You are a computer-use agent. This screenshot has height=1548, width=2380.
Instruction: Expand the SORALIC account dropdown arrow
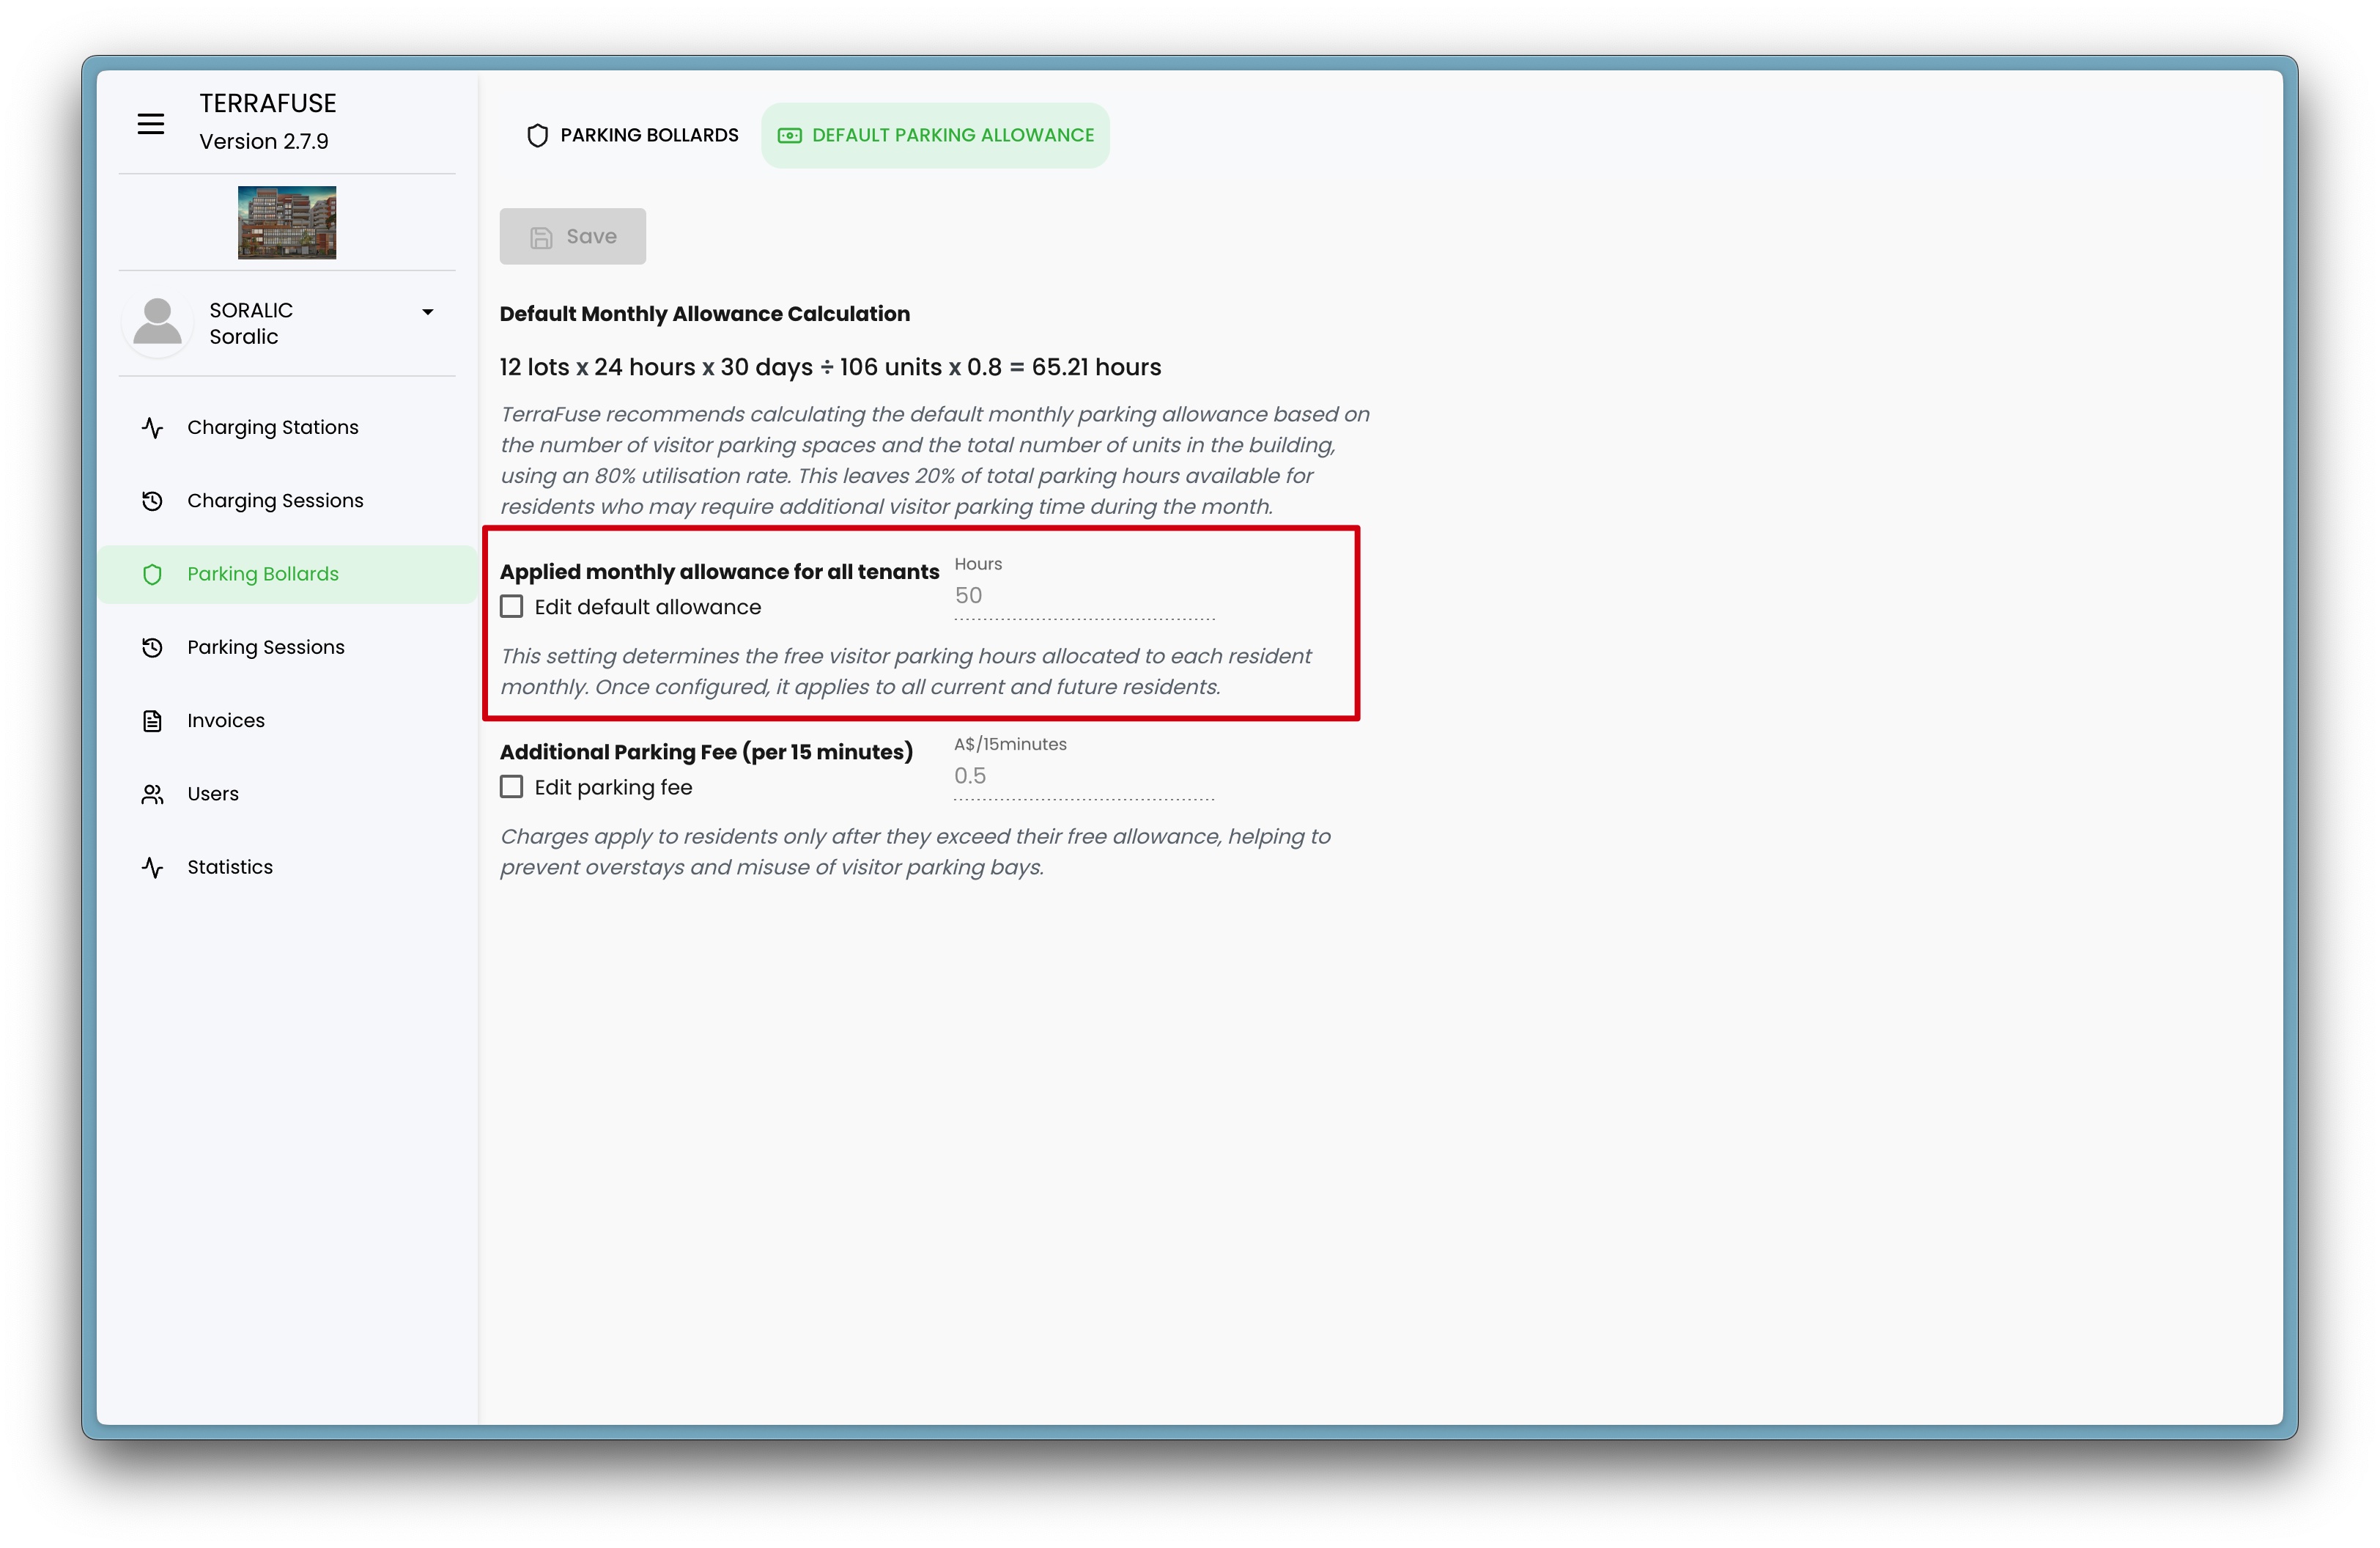pyautogui.click(x=428, y=312)
